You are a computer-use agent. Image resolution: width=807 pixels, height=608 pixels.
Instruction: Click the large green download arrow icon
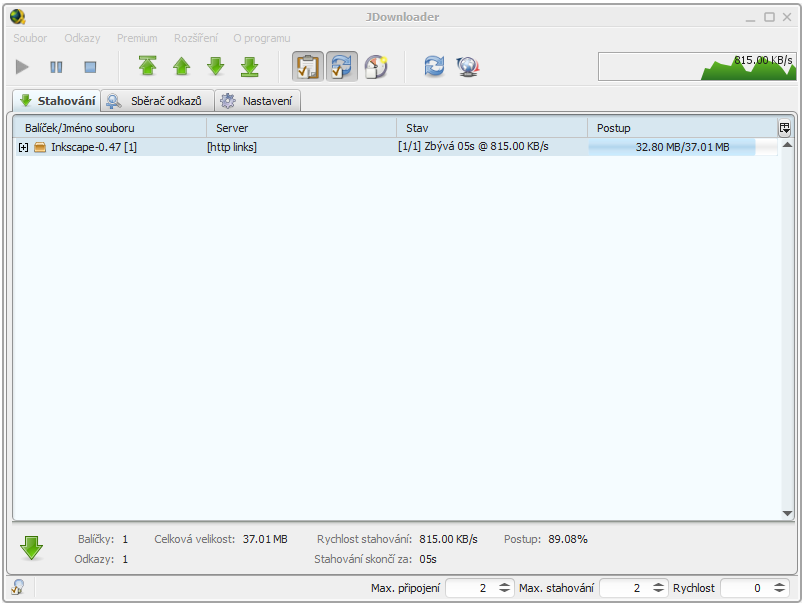coord(32,548)
